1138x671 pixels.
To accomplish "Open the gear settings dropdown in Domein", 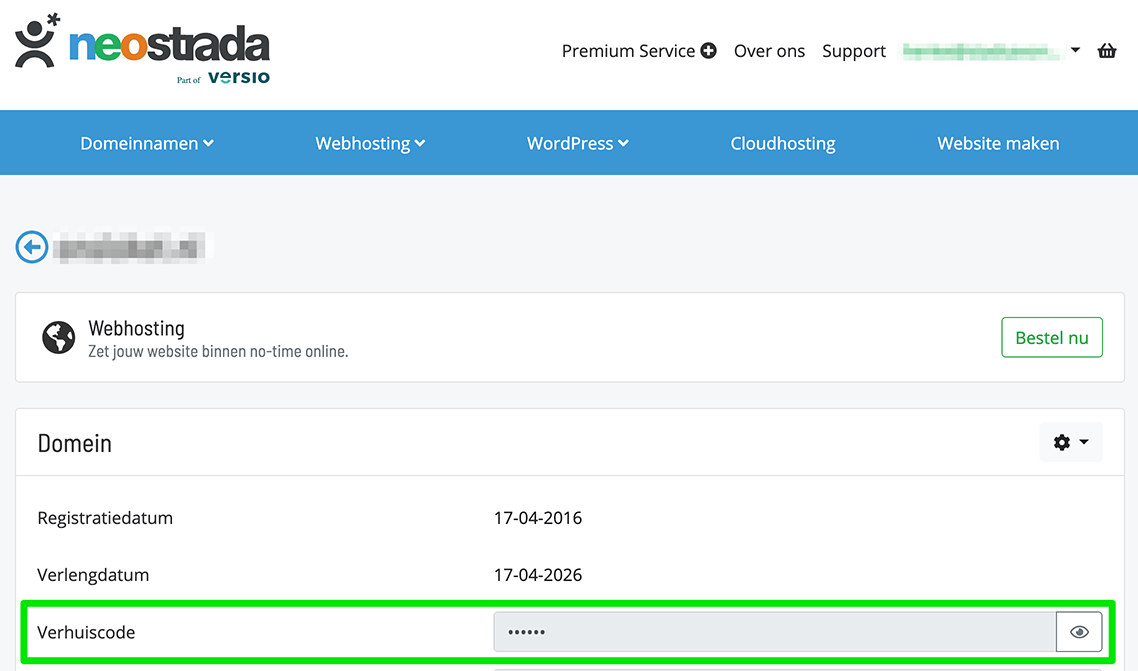I will pyautogui.click(x=1071, y=442).
